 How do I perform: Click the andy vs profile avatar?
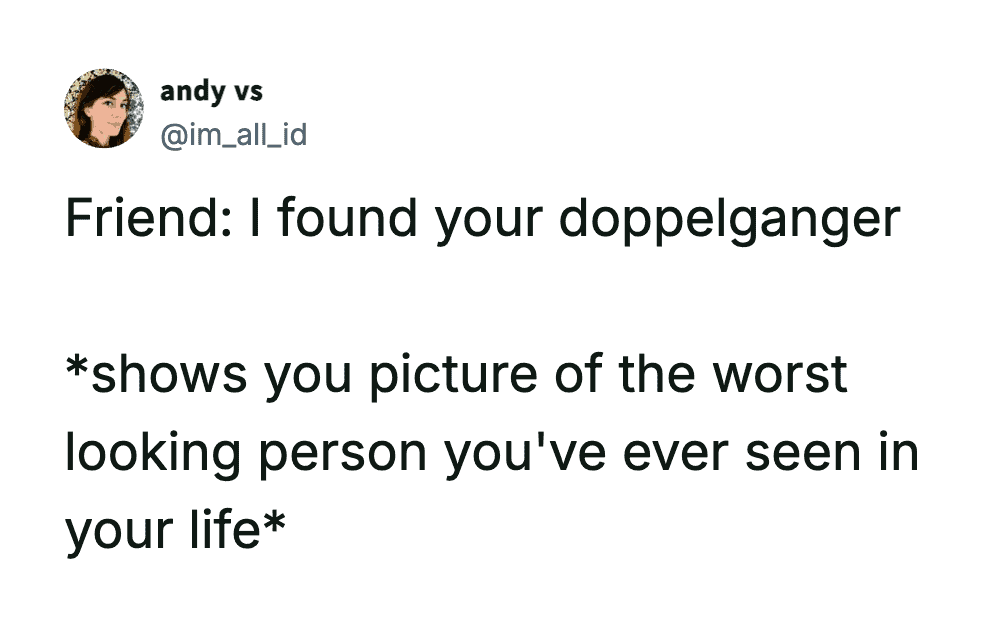tap(104, 109)
